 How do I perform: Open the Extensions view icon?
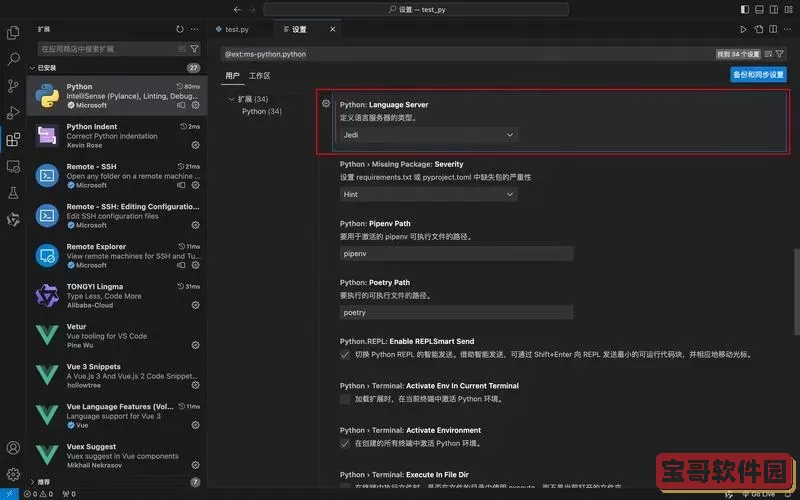coord(13,139)
